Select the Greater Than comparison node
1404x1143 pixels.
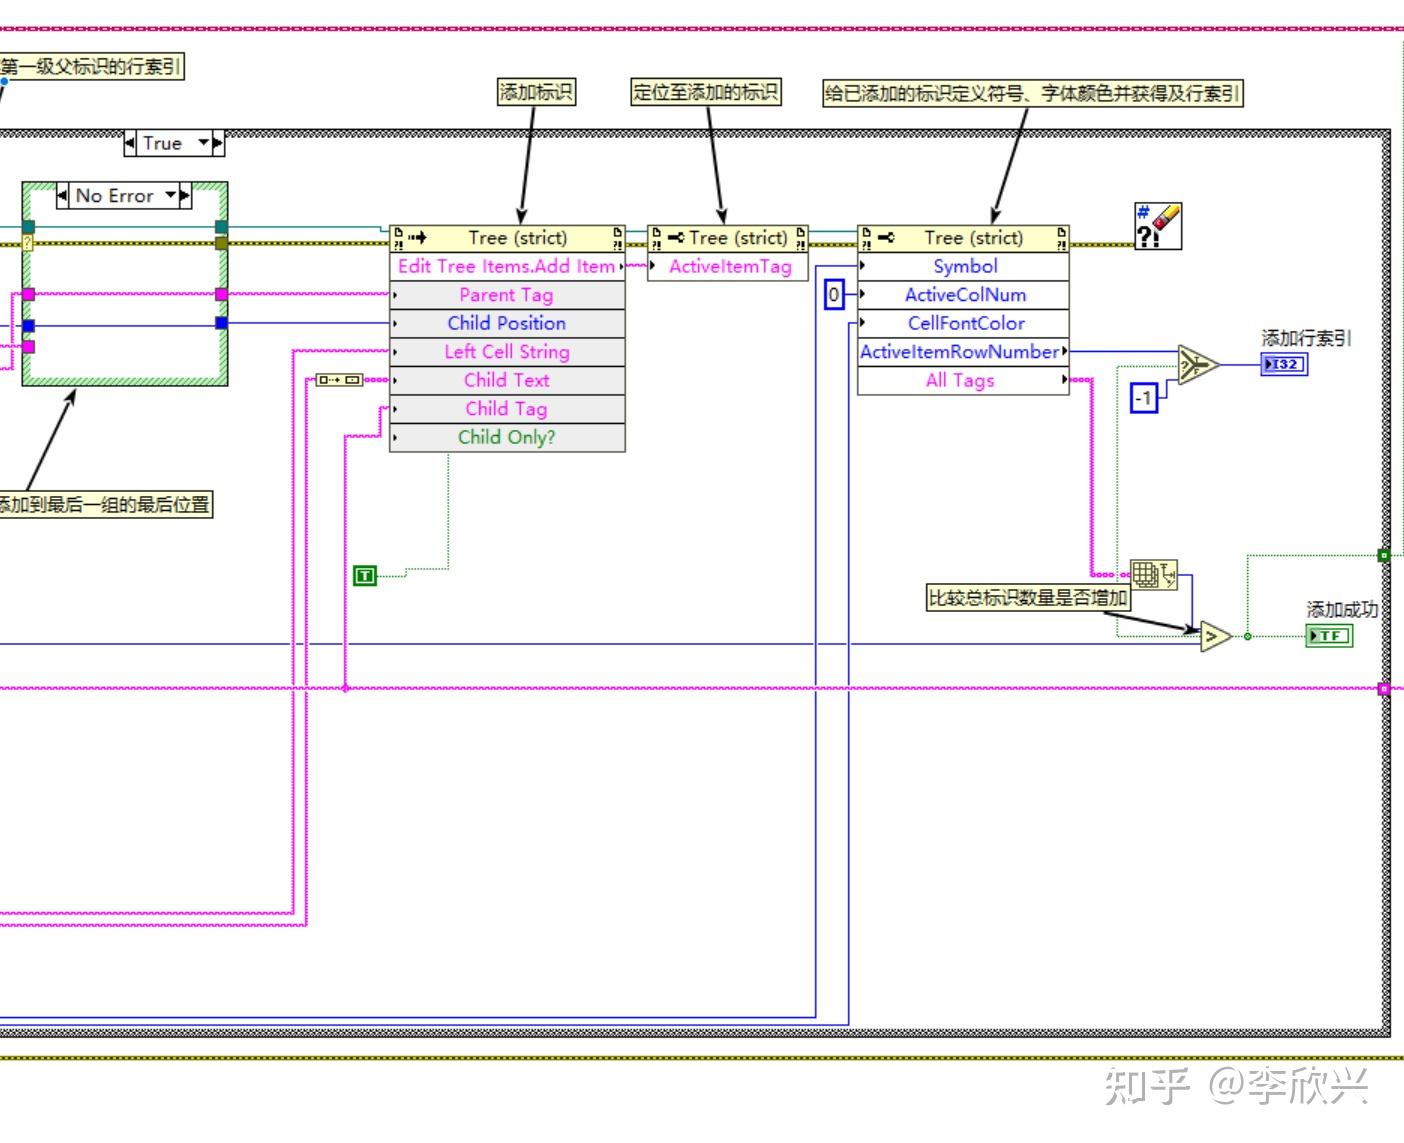point(1216,636)
